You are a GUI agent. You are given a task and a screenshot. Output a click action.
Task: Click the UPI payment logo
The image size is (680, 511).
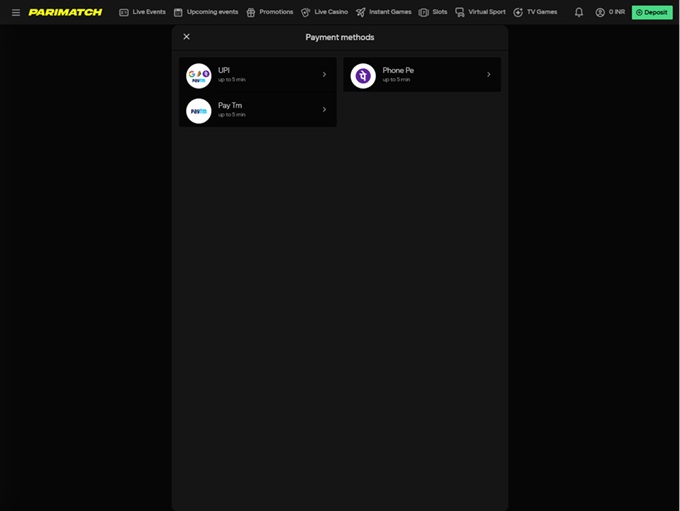[x=199, y=75]
